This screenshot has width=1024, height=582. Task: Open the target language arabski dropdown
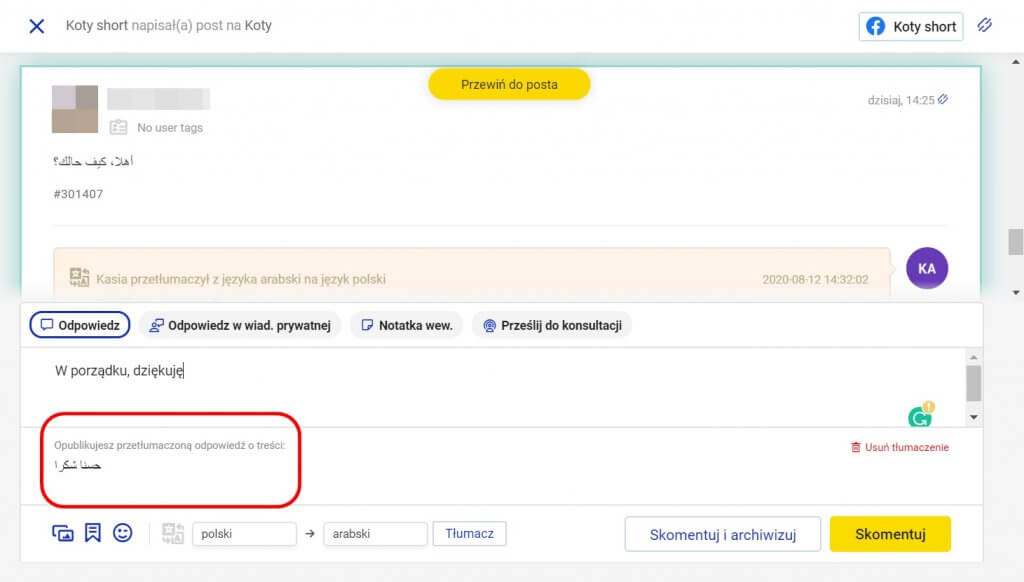point(376,534)
